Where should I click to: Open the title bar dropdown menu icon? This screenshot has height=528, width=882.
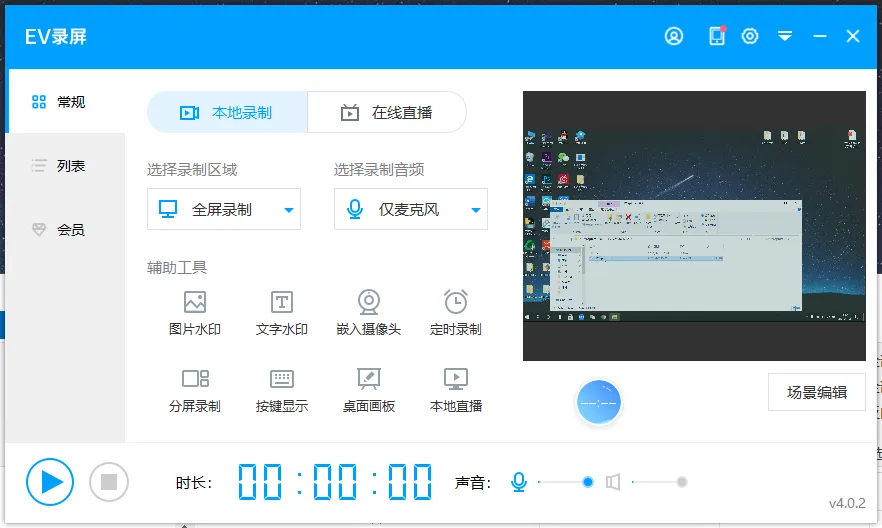[785, 37]
